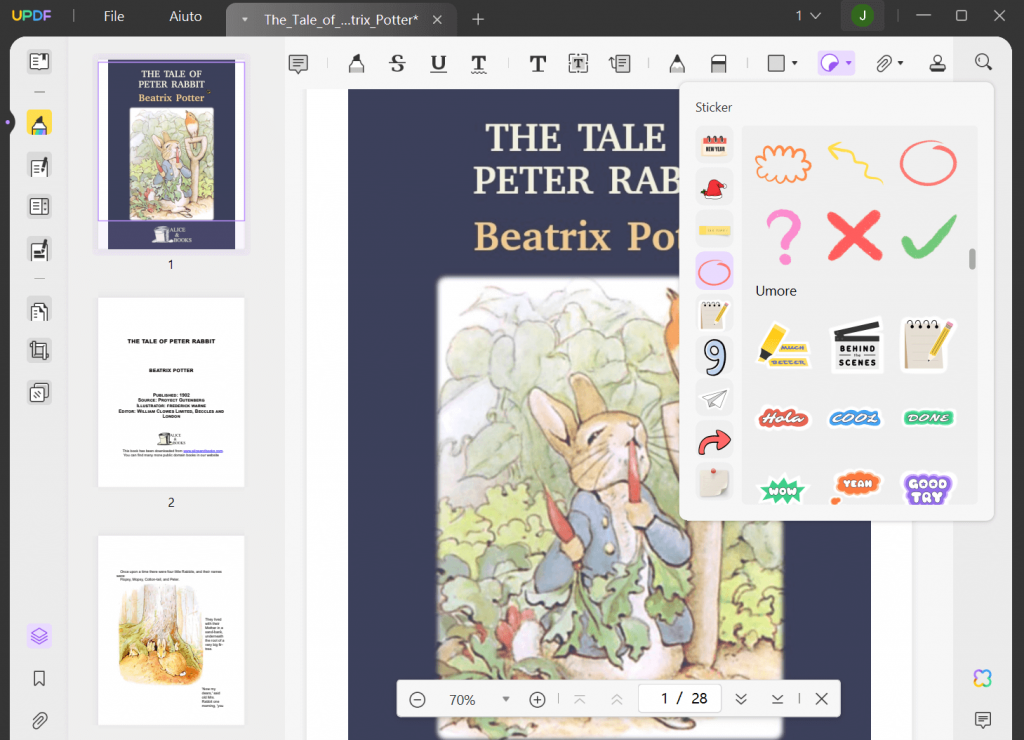This screenshot has width=1024, height=740.
Task: Select the Santa hat sticker category
Action: click(714, 187)
